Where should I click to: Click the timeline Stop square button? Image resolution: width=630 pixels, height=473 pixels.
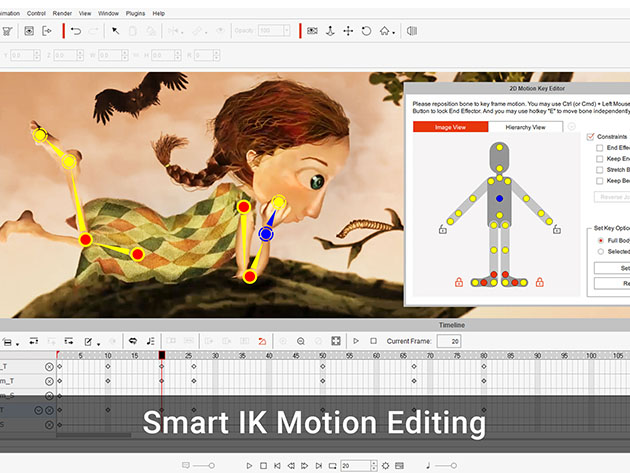point(373,341)
